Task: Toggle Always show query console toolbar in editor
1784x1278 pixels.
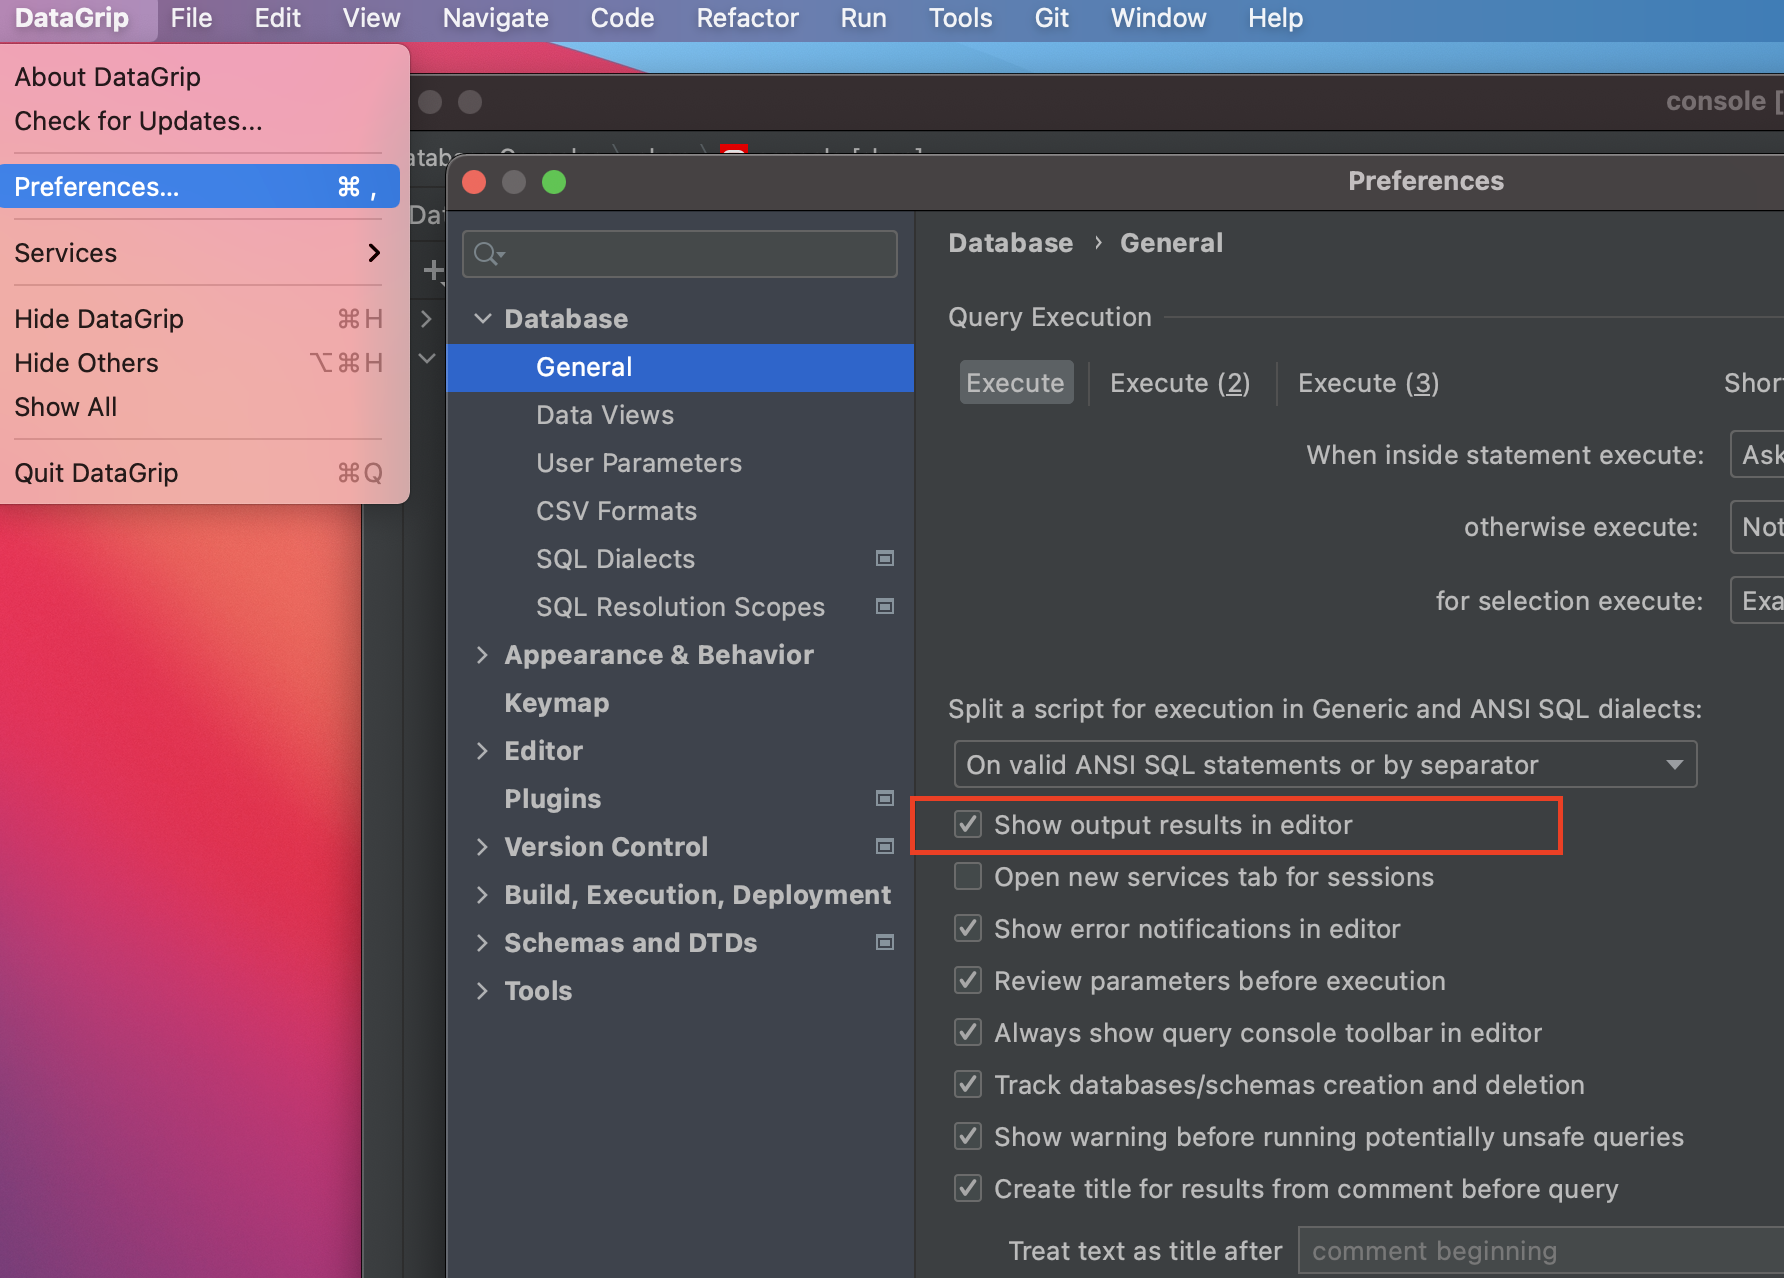Action: [x=968, y=1032]
